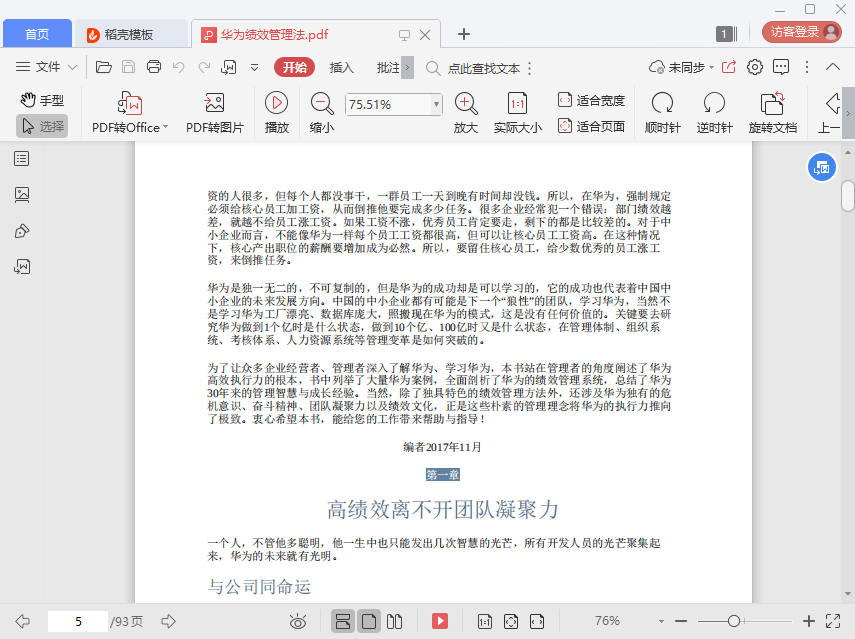Image resolution: width=855 pixels, height=639 pixels.
Task: Set view to actual size 实际大小
Action: pos(517,113)
